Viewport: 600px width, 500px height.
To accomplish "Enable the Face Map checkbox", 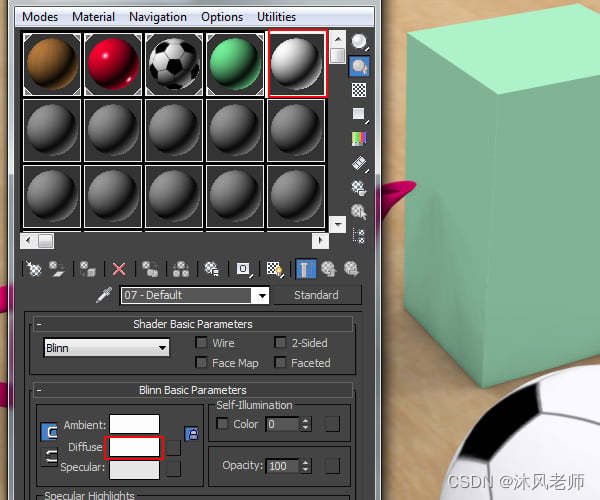I will (x=201, y=362).
